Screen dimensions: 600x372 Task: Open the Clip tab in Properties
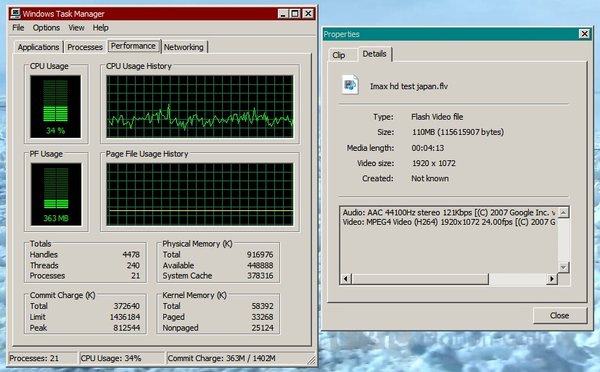(339, 55)
